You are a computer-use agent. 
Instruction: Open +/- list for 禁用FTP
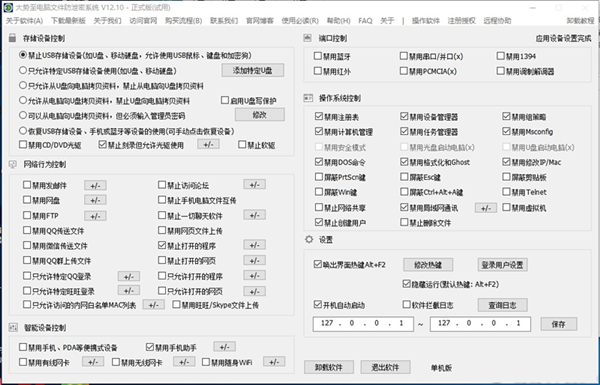pos(95,216)
